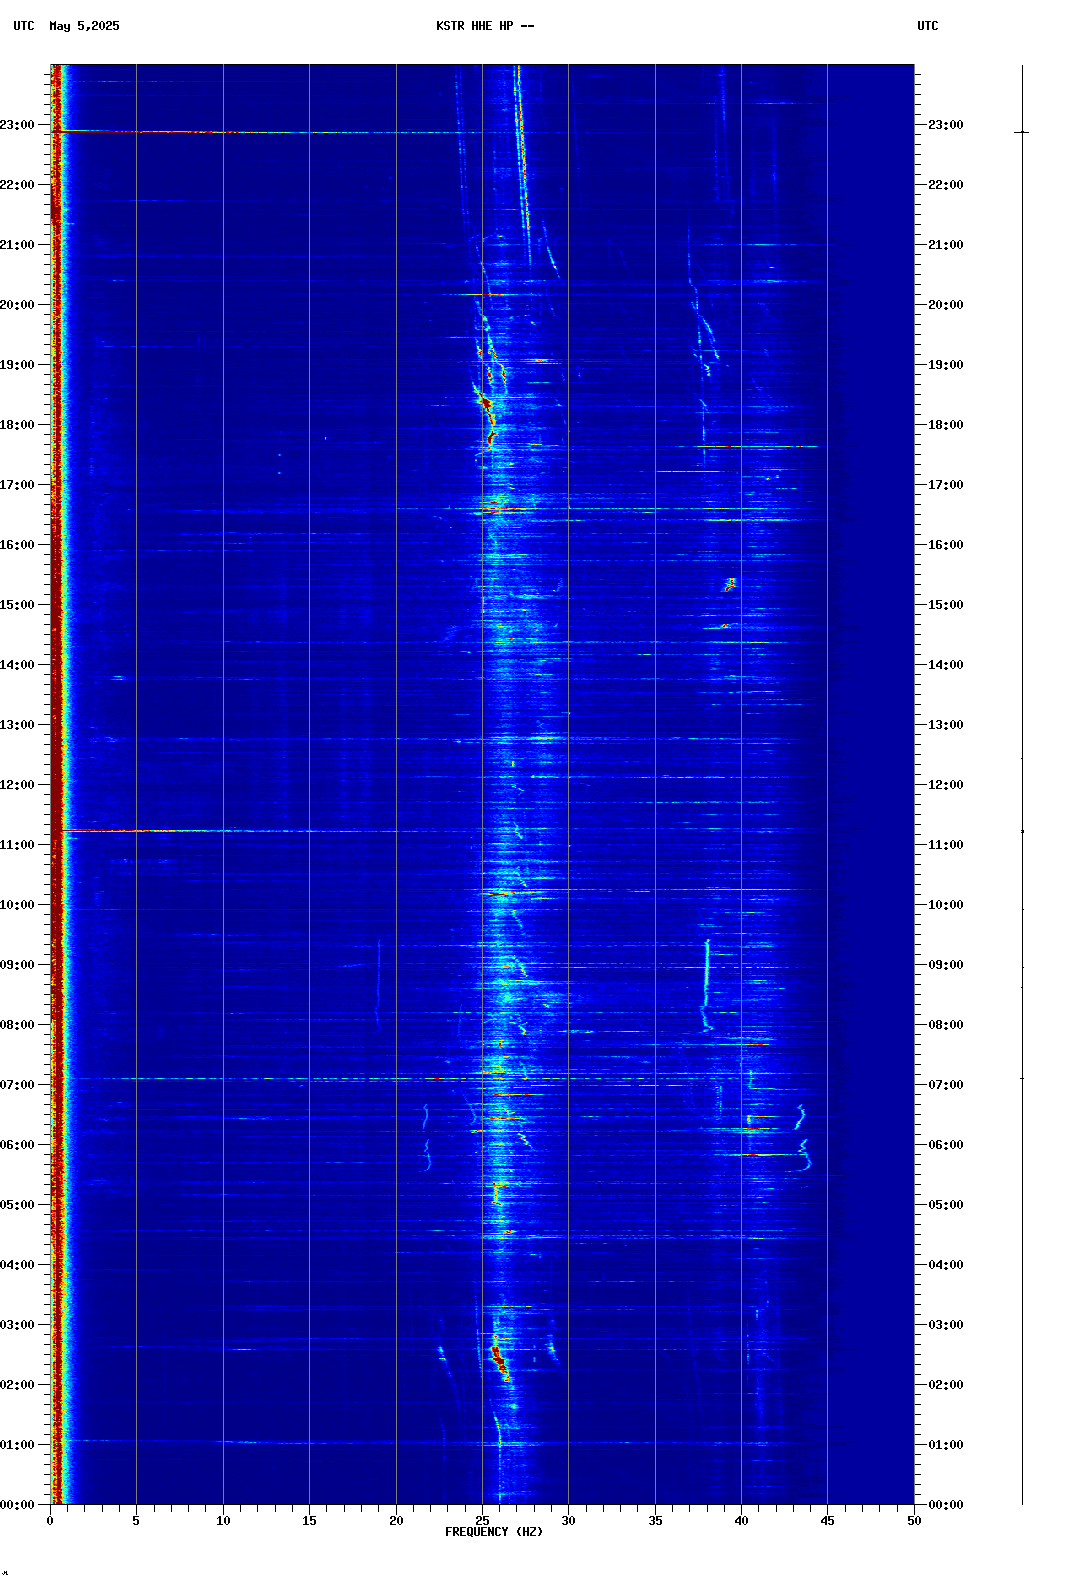Viewport: 1066px width, 1584px height.
Task: Click the 45 Hz frequency tick label
Action: [827, 1521]
